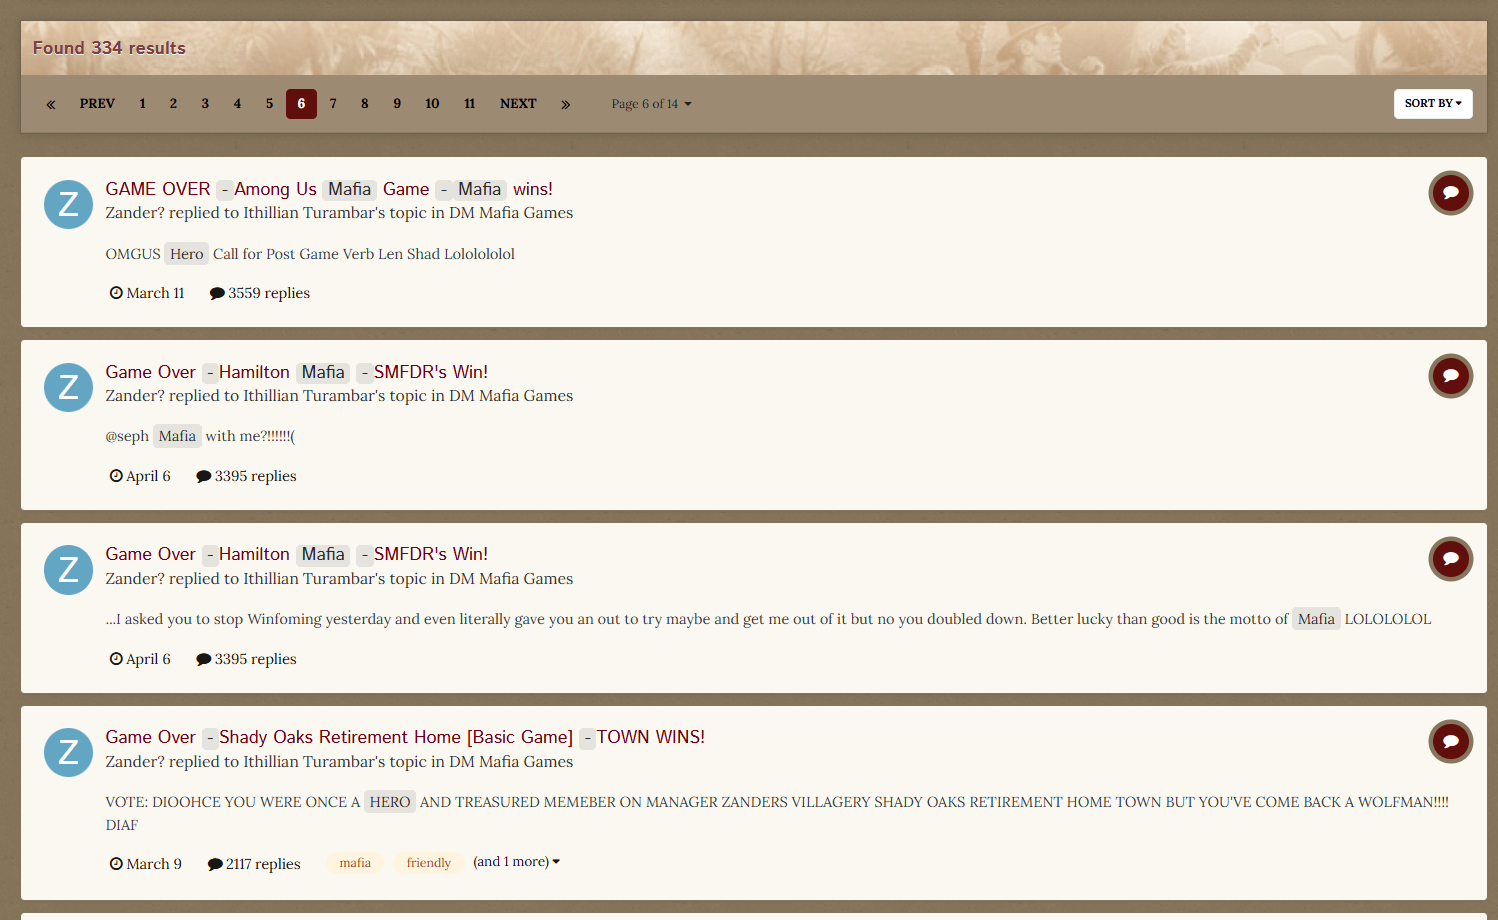Click comment bubble icon on Among Us result

coord(1450,193)
